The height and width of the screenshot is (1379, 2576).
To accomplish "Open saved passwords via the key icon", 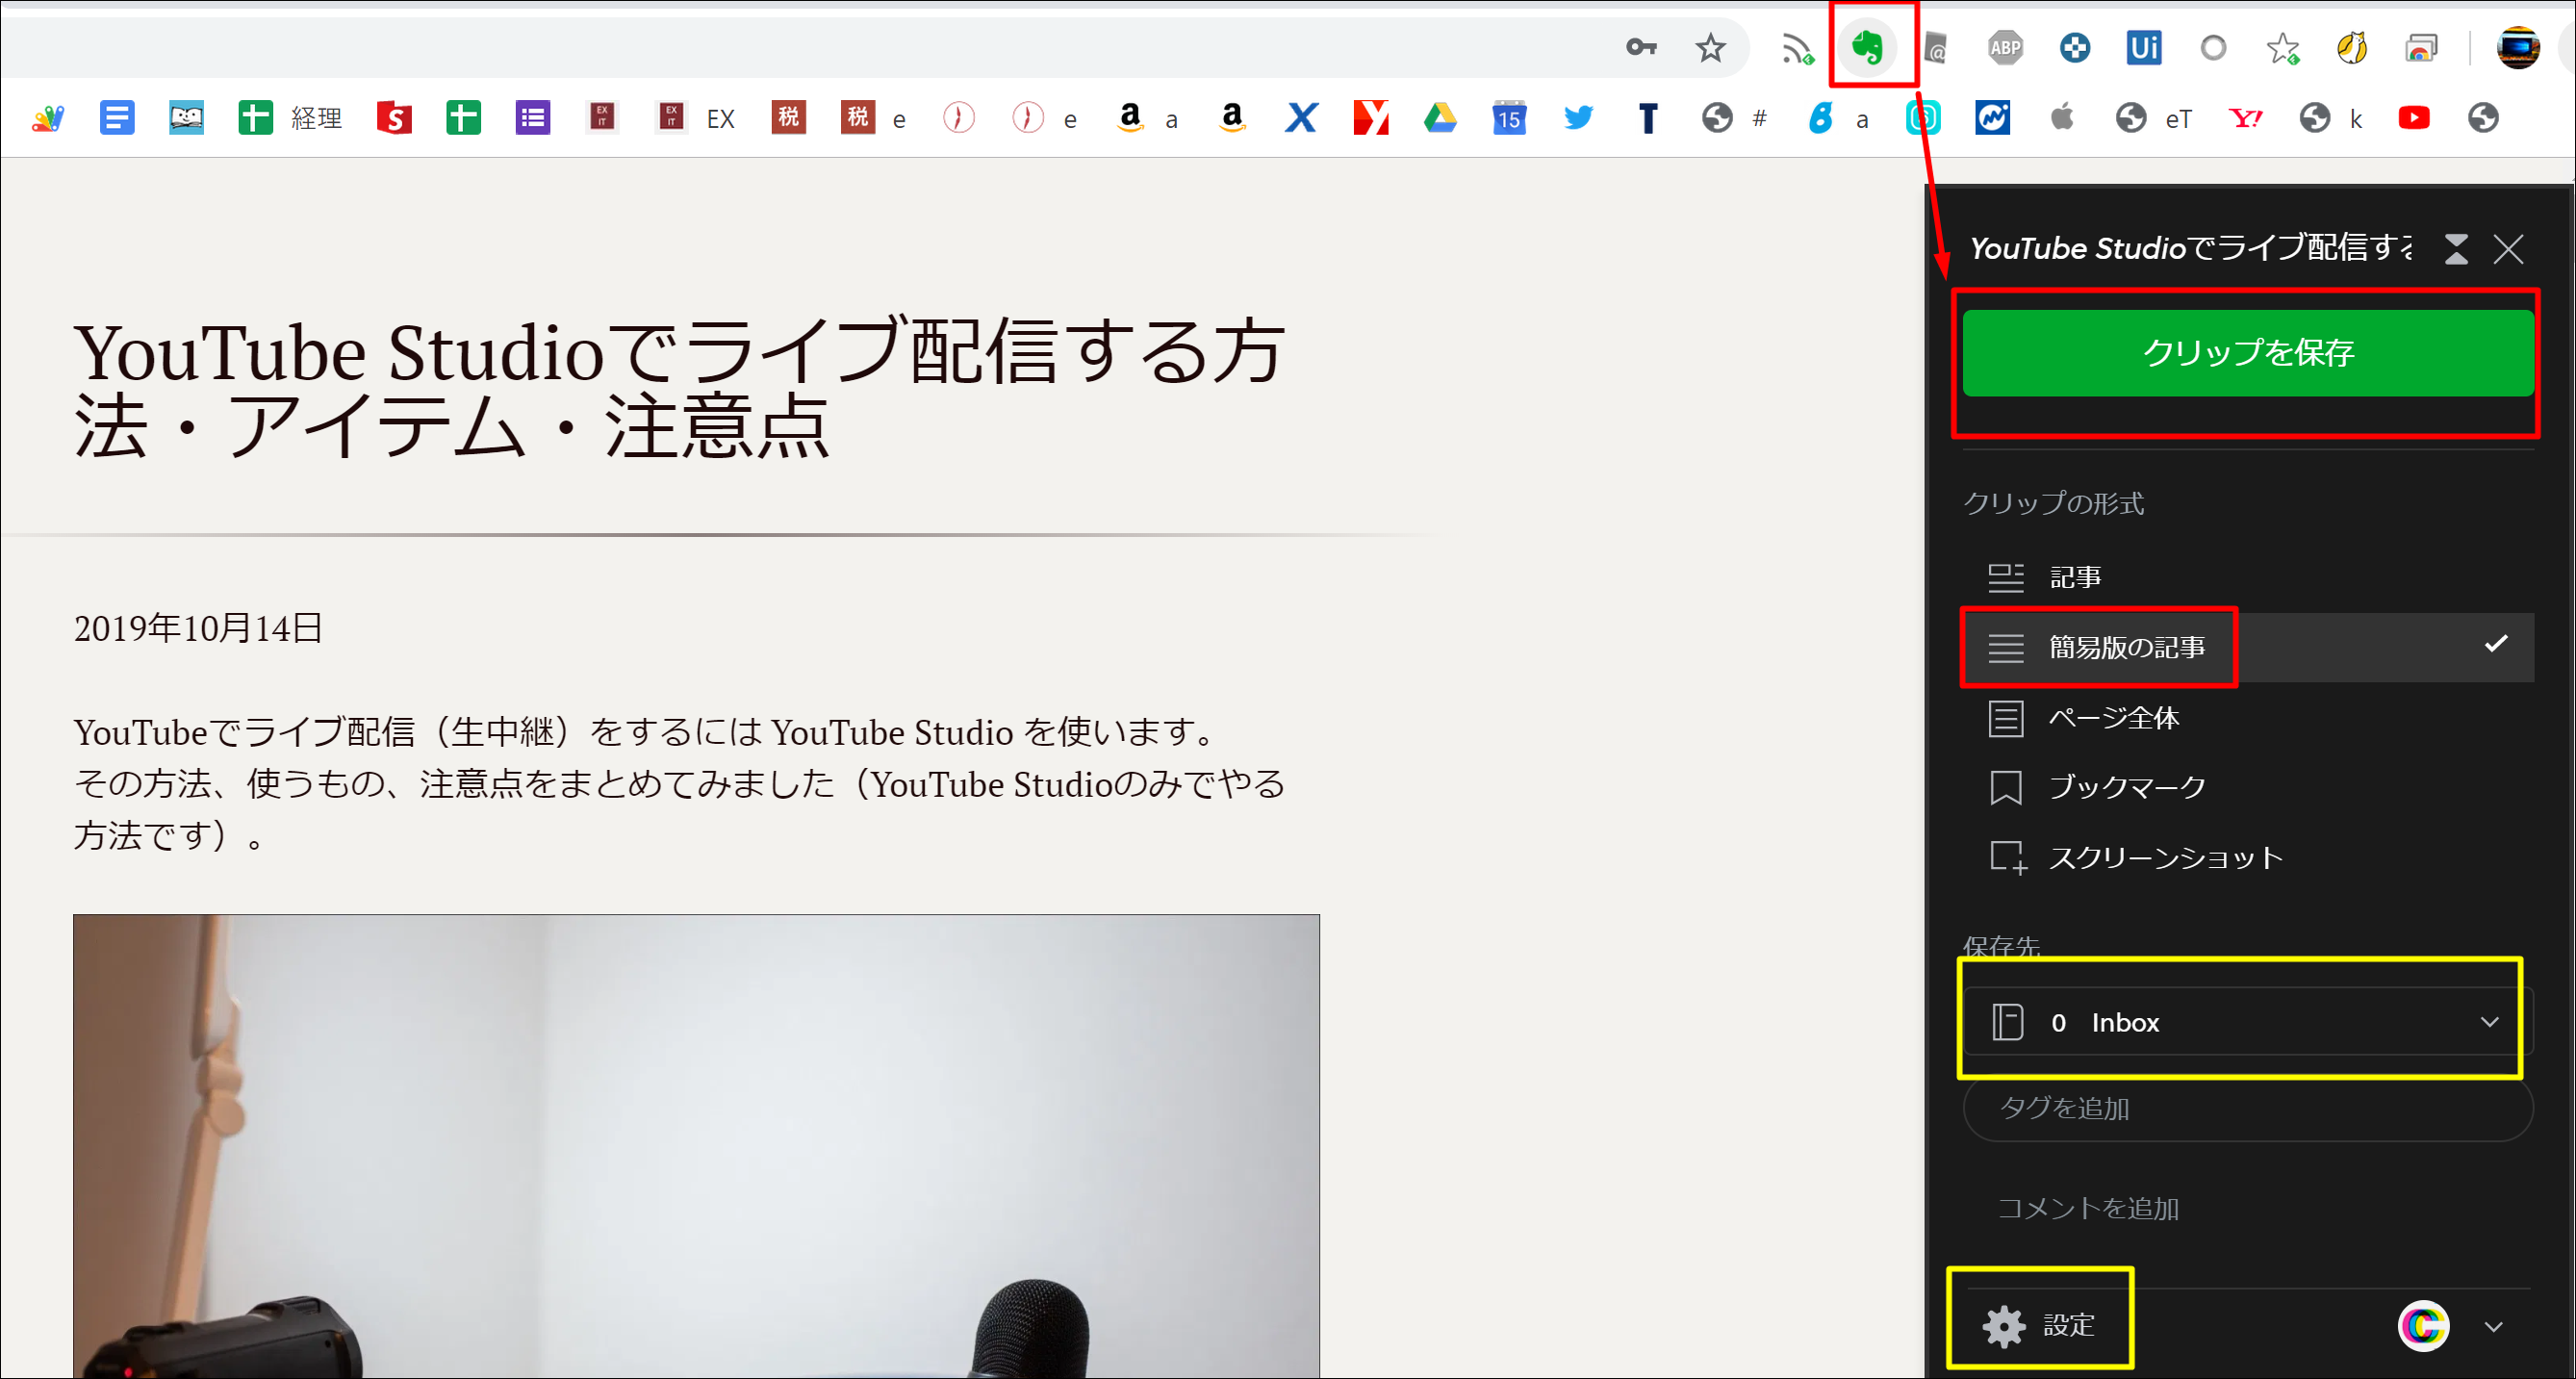I will pos(1641,47).
